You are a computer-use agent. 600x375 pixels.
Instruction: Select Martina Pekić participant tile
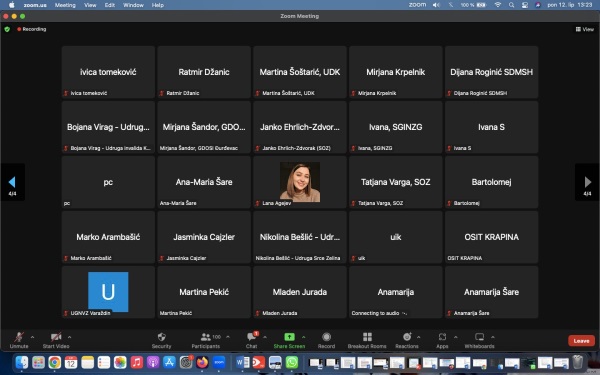click(204, 292)
